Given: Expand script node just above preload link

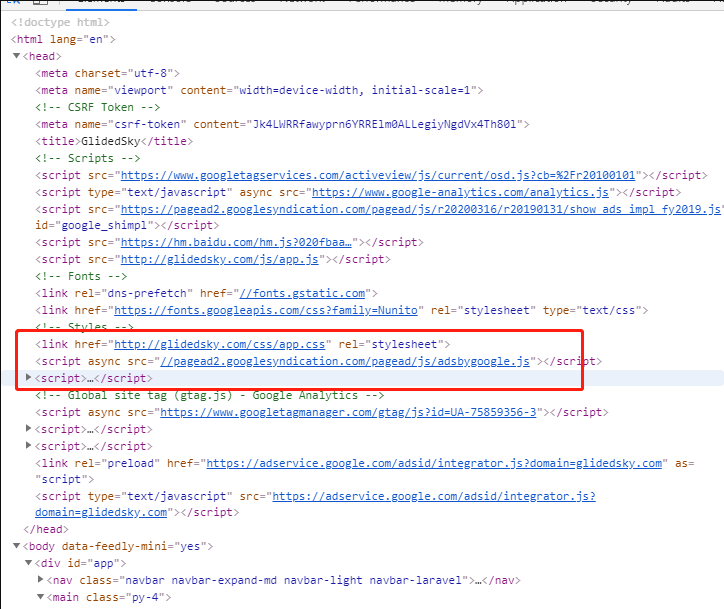Looking at the screenshot, I should tap(29, 446).
